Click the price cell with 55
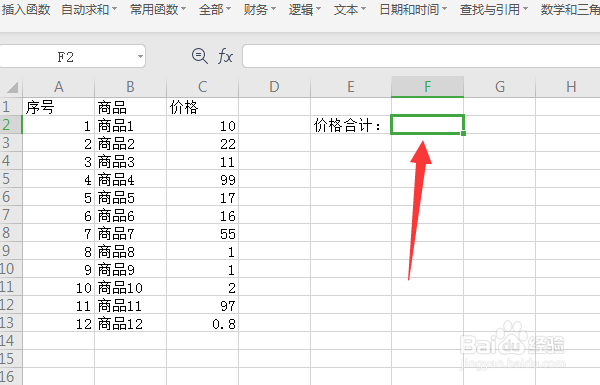 [202, 233]
